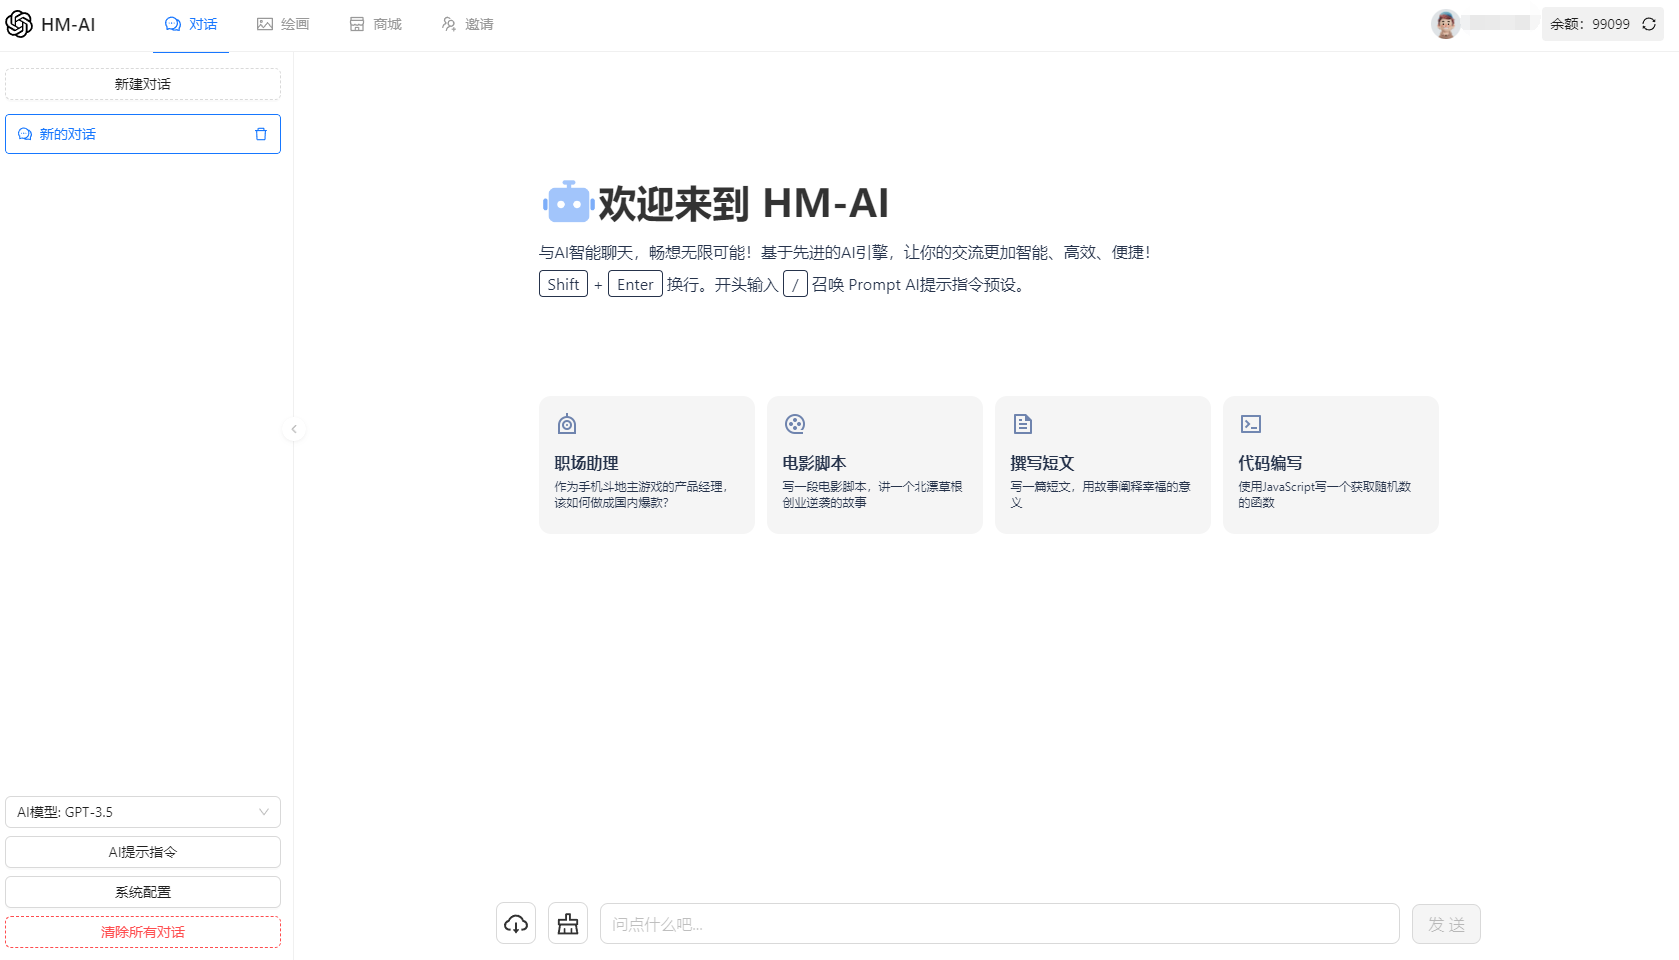Viewport: 1679px width, 960px height.
Task: Collapse the sidebar with the chevron arrow
Action: pos(294,428)
